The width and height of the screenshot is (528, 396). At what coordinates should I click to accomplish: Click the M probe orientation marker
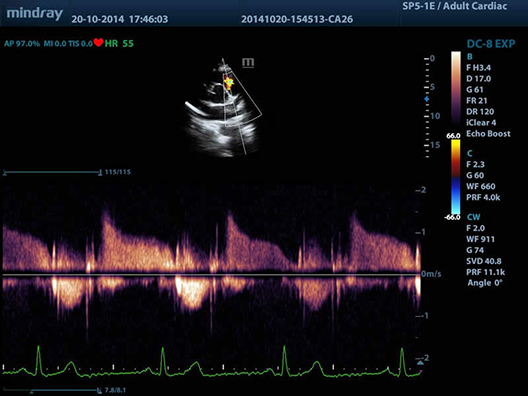click(248, 63)
